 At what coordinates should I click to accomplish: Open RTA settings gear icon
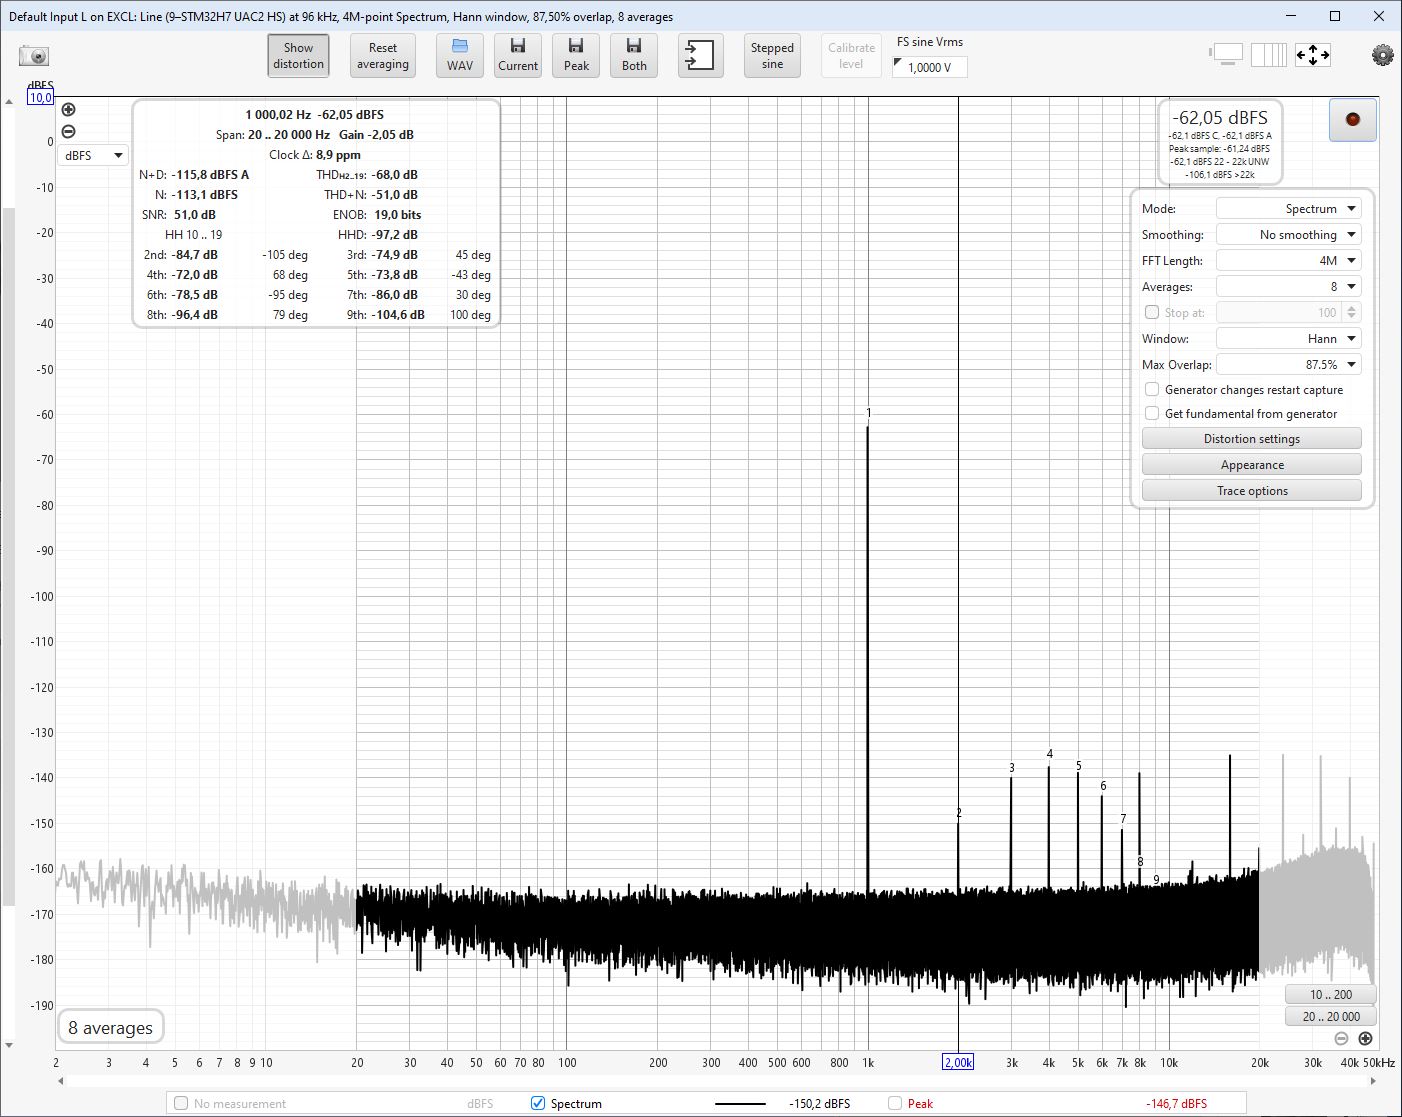(1382, 55)
